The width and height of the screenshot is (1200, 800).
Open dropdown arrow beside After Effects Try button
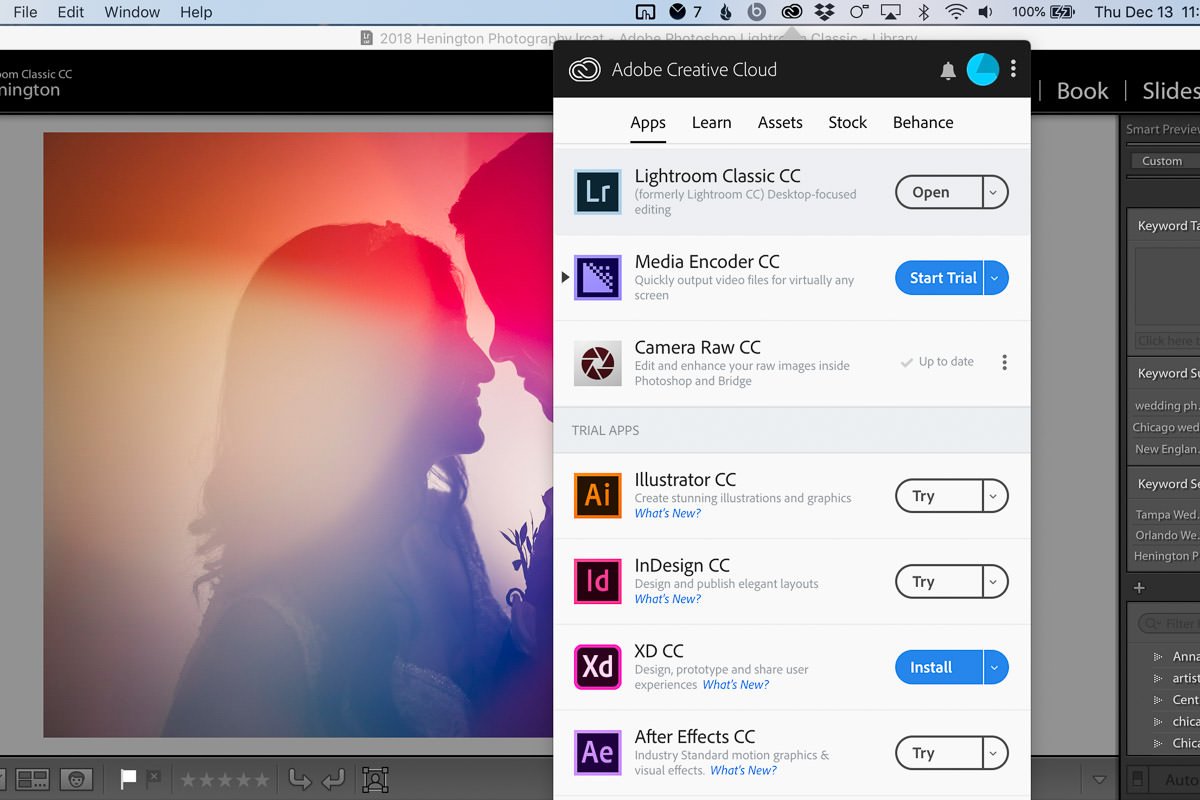coord(993,753)
